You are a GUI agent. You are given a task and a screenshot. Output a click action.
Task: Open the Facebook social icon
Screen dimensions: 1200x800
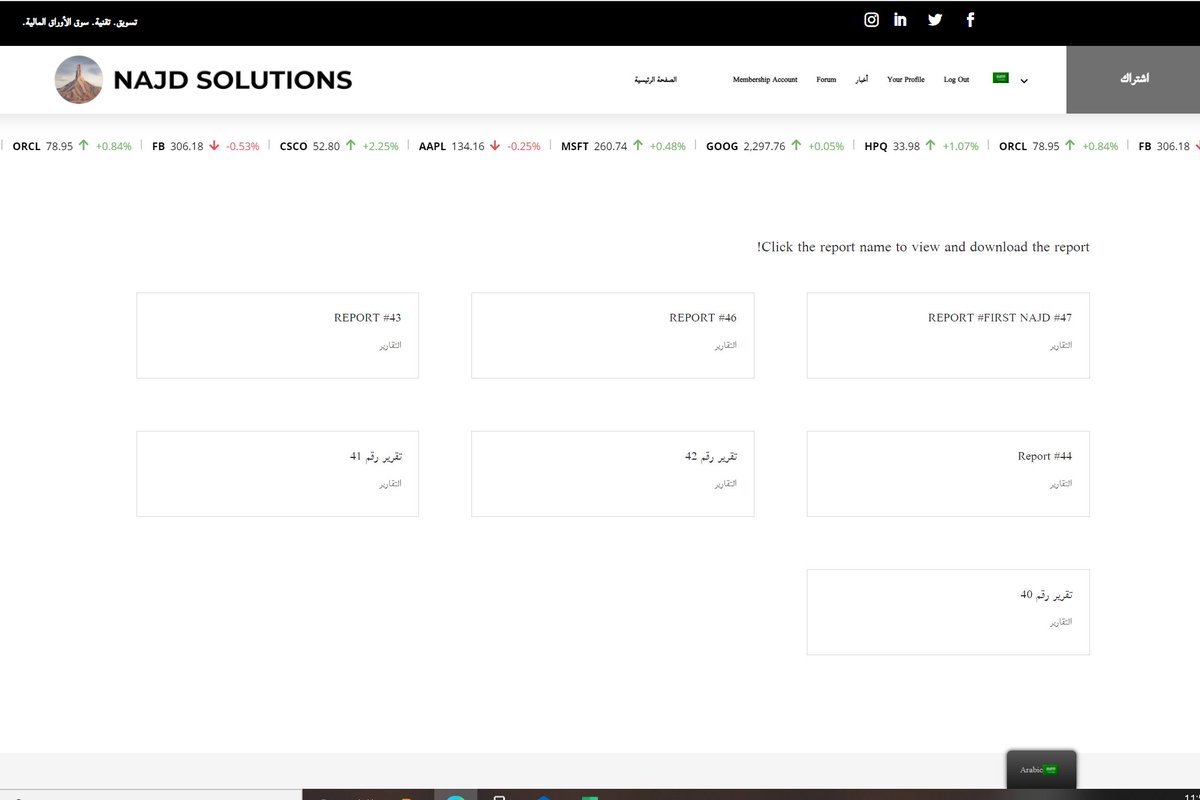coord(970,20)
